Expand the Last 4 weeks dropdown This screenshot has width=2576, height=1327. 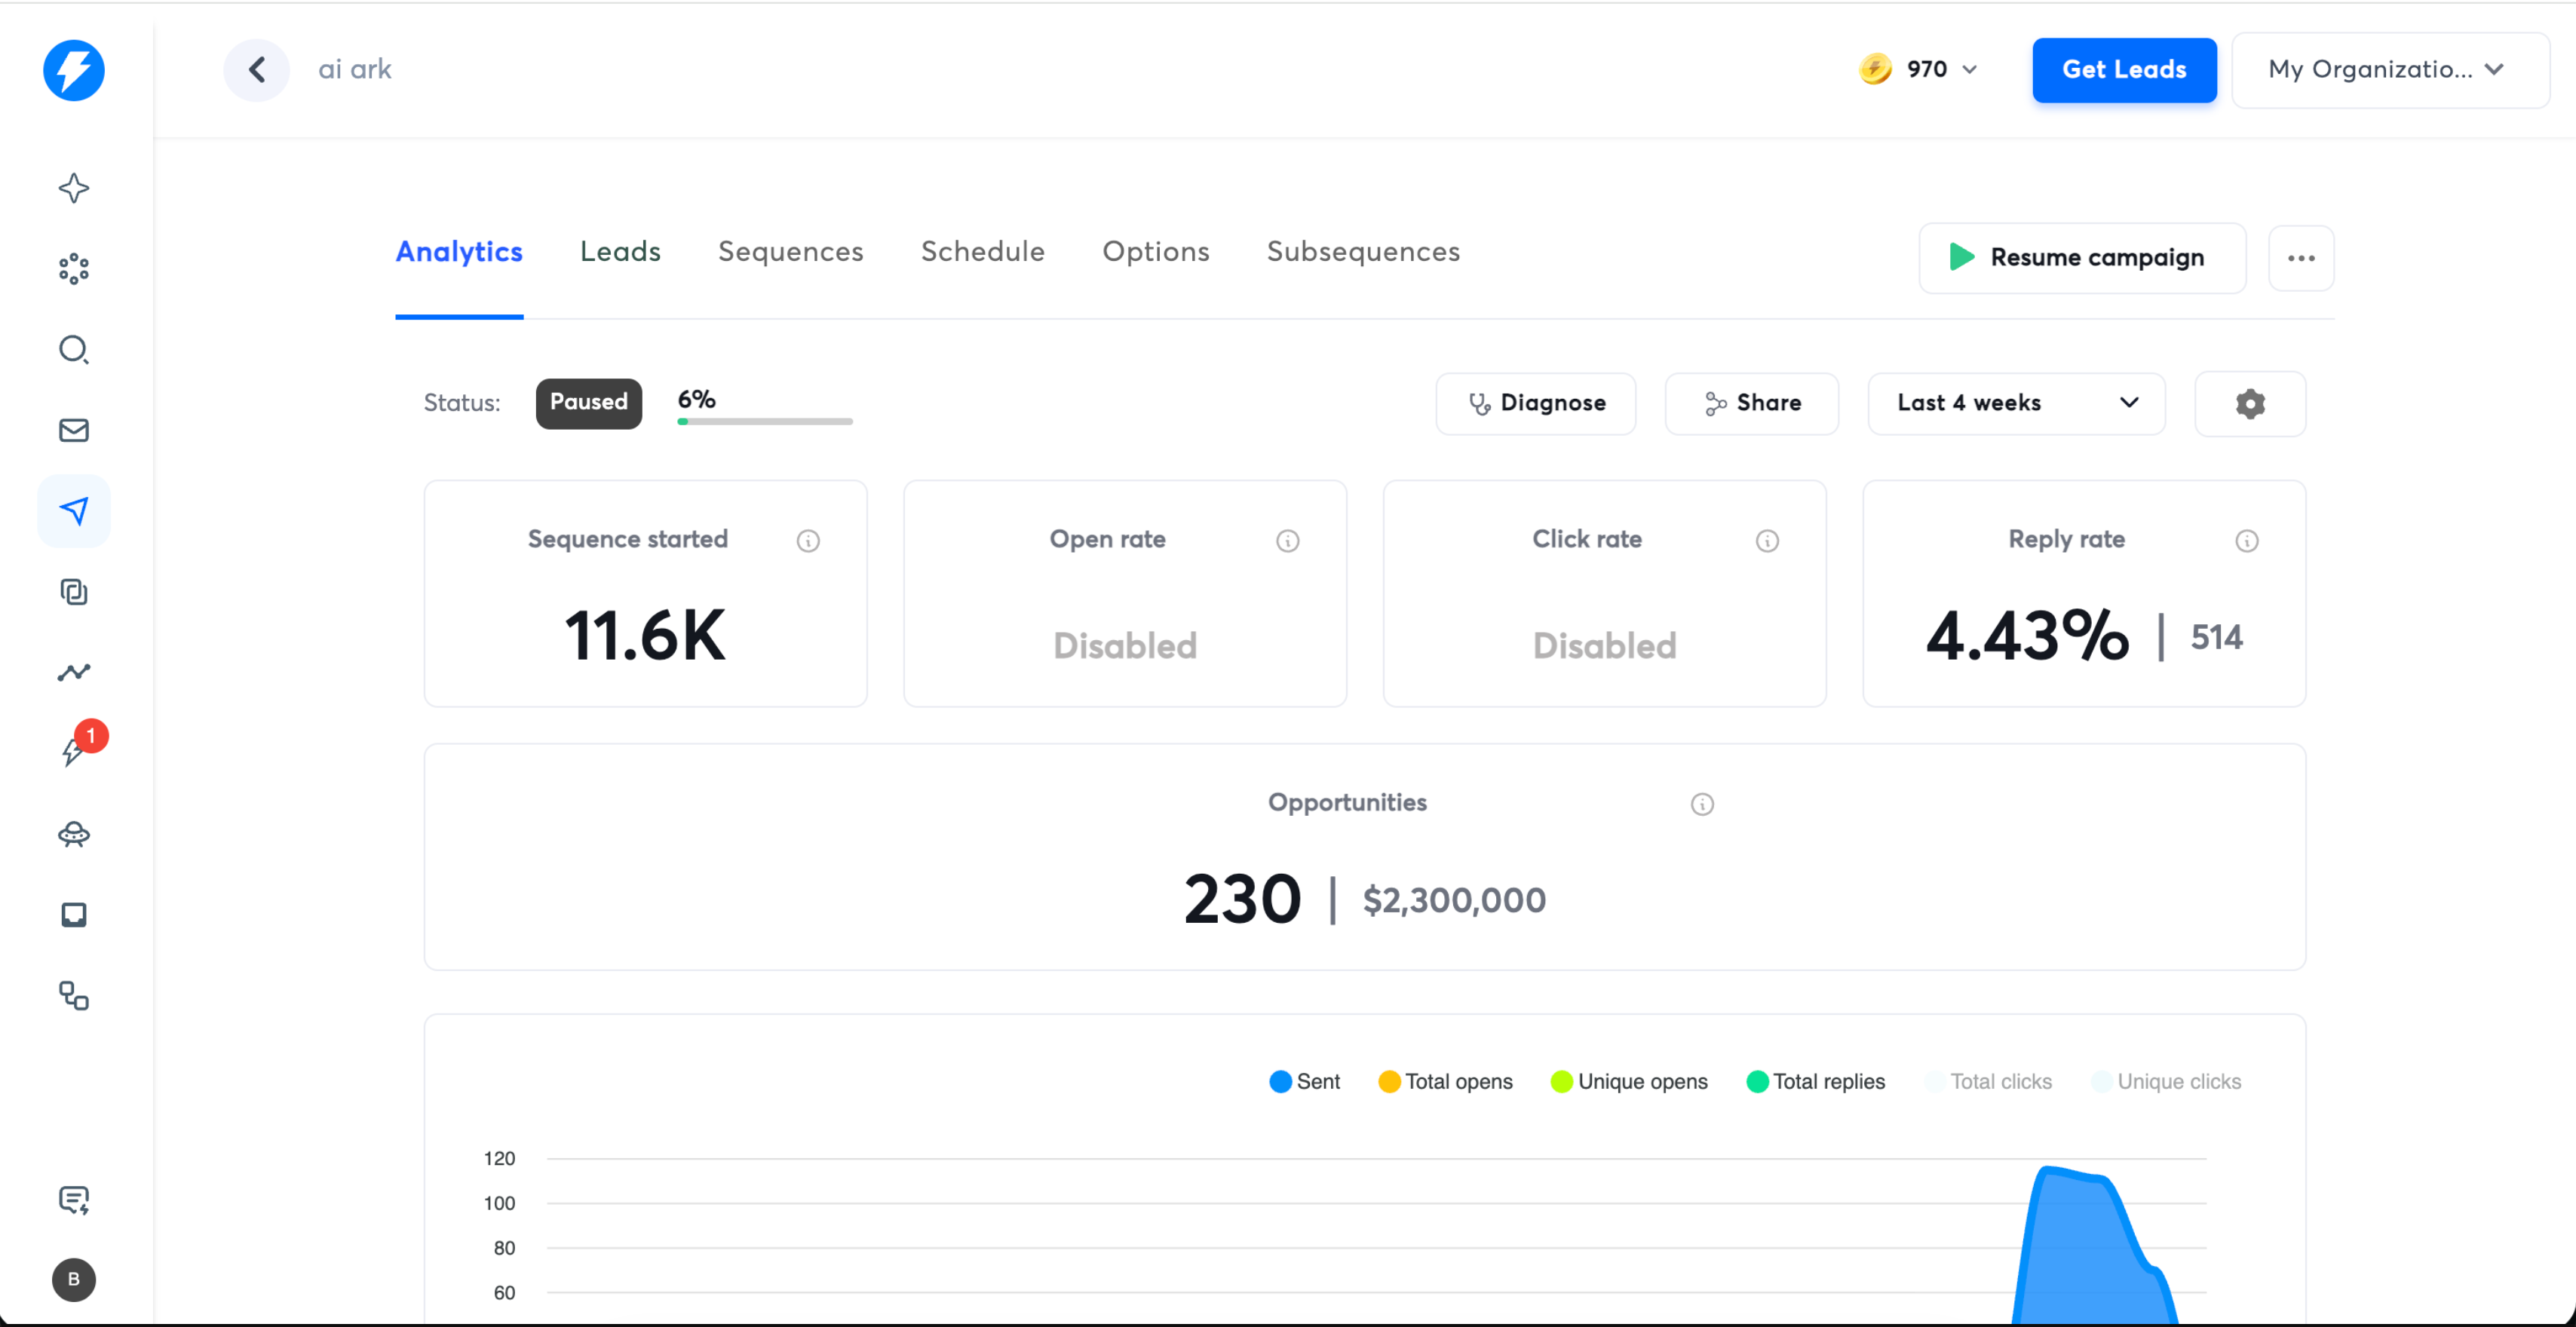point(2016,403)
